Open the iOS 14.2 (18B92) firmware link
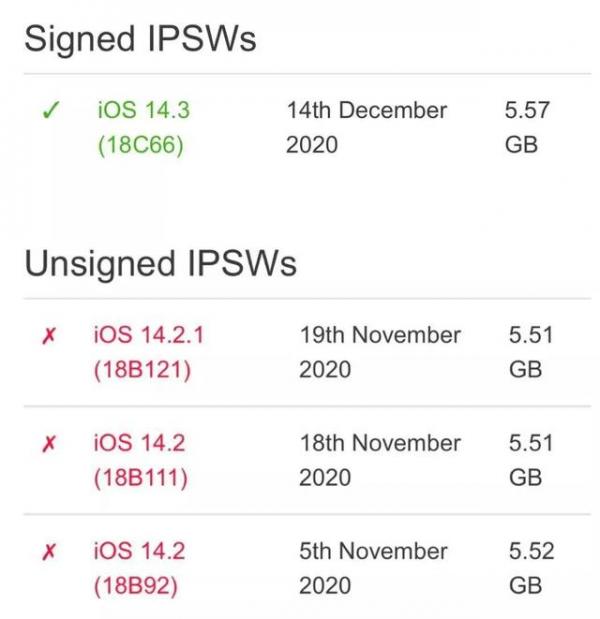600x619 pixels. [139, 568]
